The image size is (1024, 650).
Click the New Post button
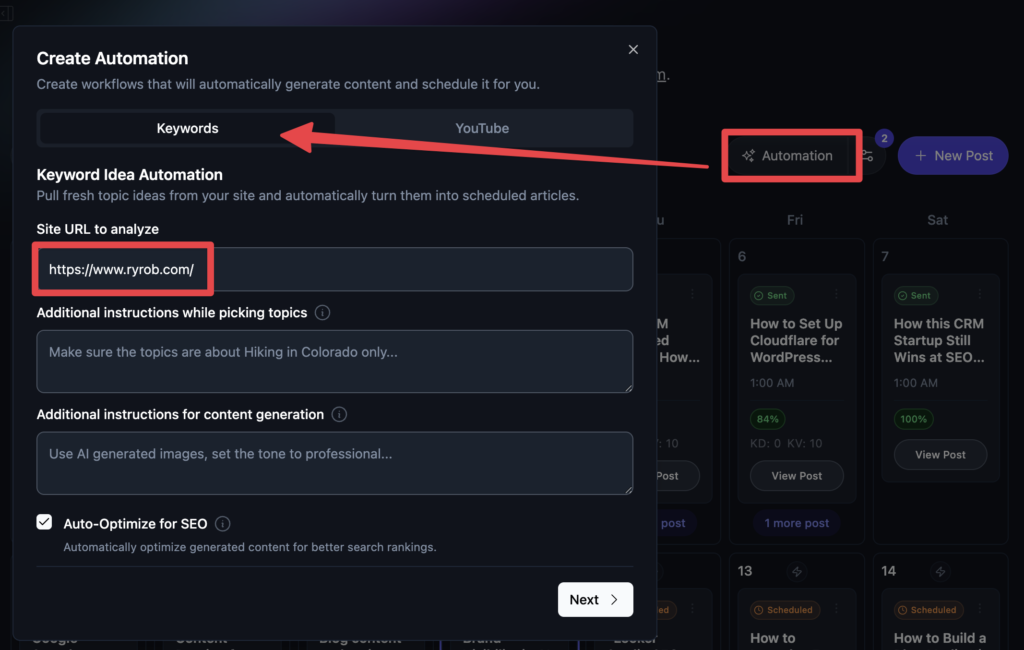pos(952,155)
